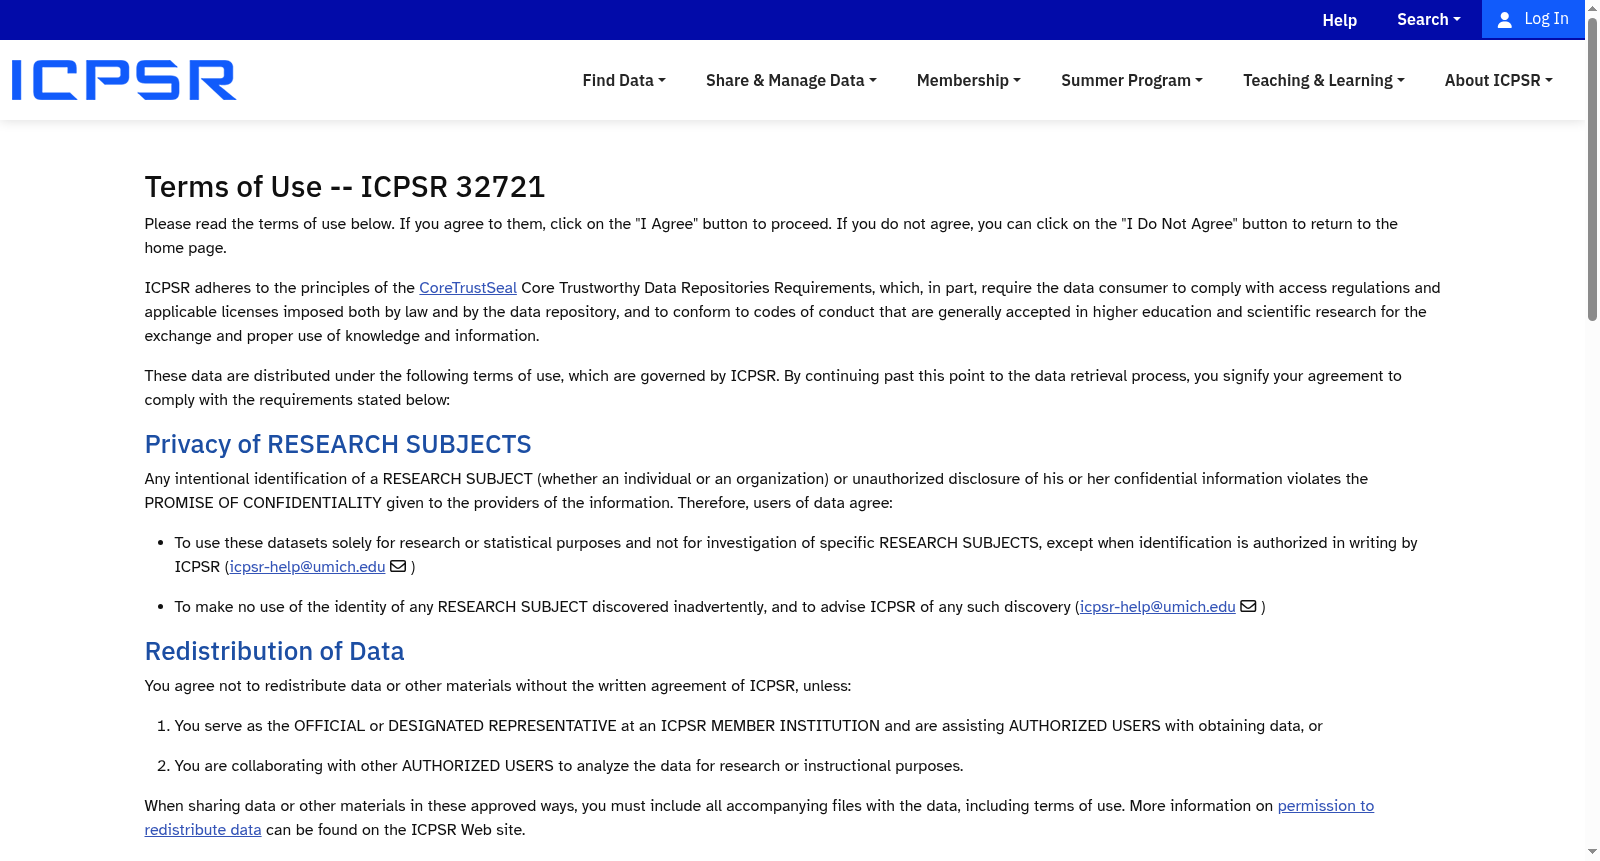Click the 'You serve as the OFFICIAL' list item
This screenshot has height=861, width=1600.
coord(748,726)
